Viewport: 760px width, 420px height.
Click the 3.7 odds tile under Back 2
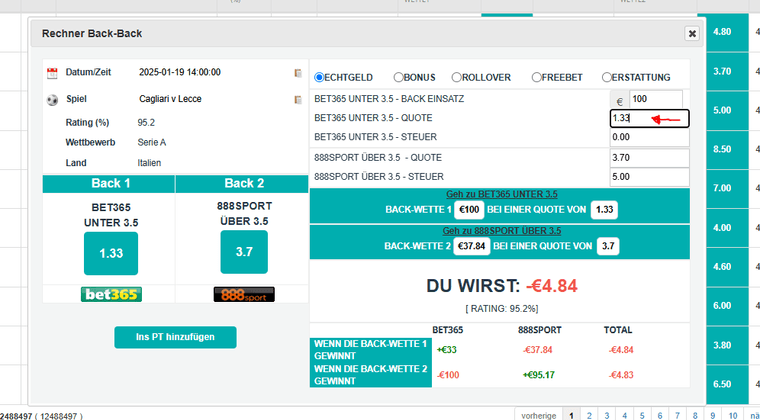click(244, 252)
